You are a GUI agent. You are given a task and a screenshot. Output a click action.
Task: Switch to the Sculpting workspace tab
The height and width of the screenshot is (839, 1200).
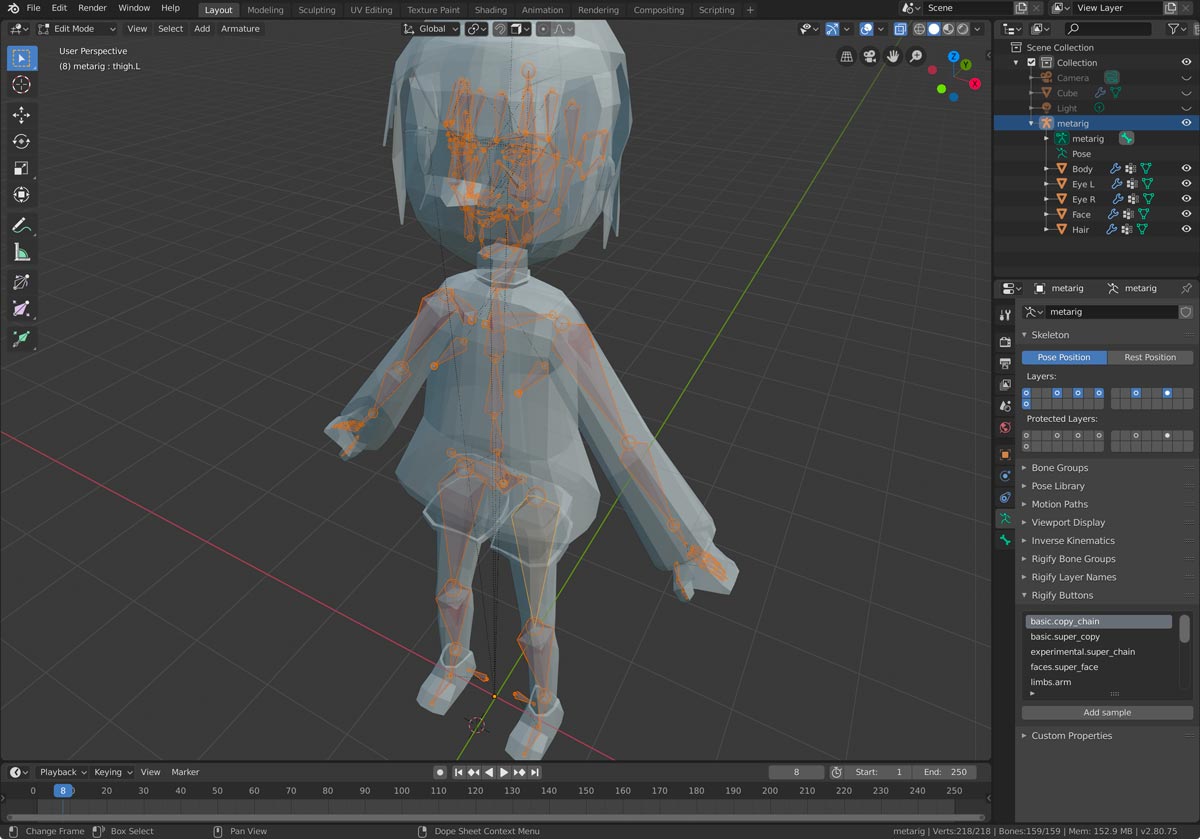pos(317,10)
